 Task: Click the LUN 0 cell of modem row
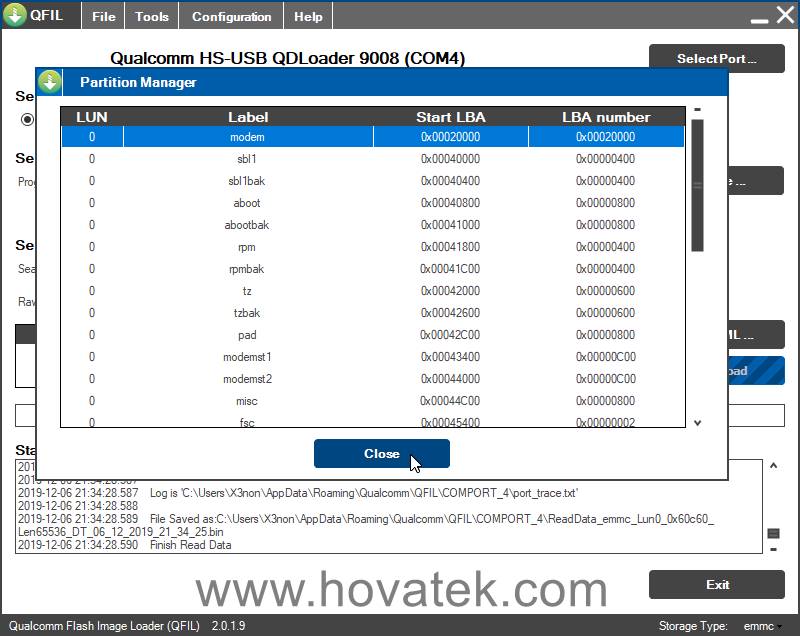click(x=92, y=137)
